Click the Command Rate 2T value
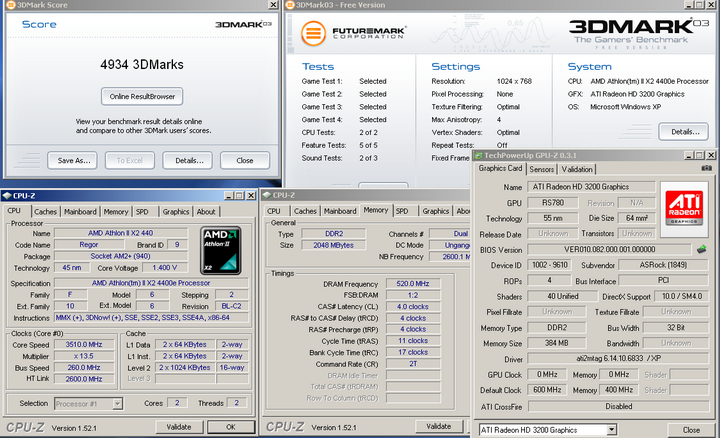Viewport: 720px width, 438px height. [x=413, y=364]
